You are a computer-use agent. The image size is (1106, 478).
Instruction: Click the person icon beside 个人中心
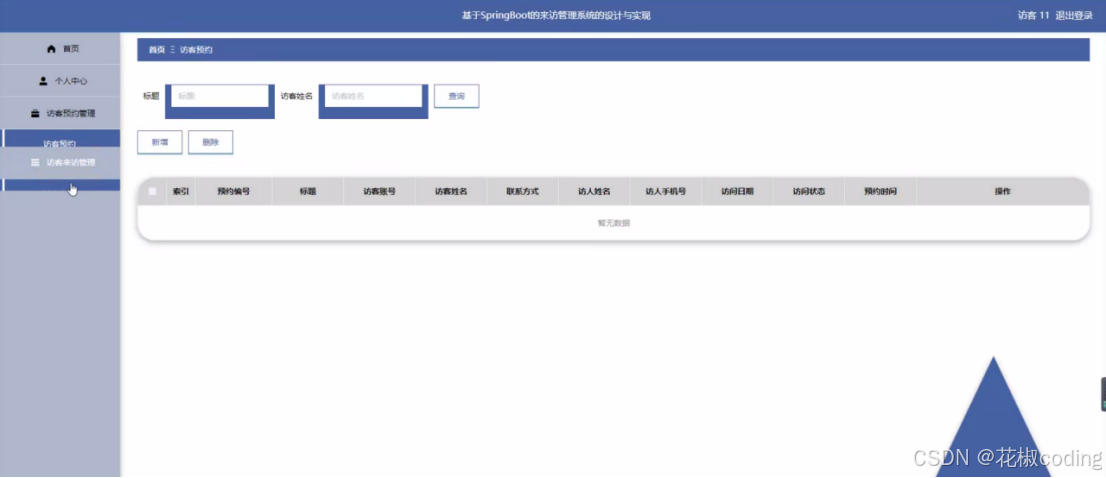(x=43, y=81)
